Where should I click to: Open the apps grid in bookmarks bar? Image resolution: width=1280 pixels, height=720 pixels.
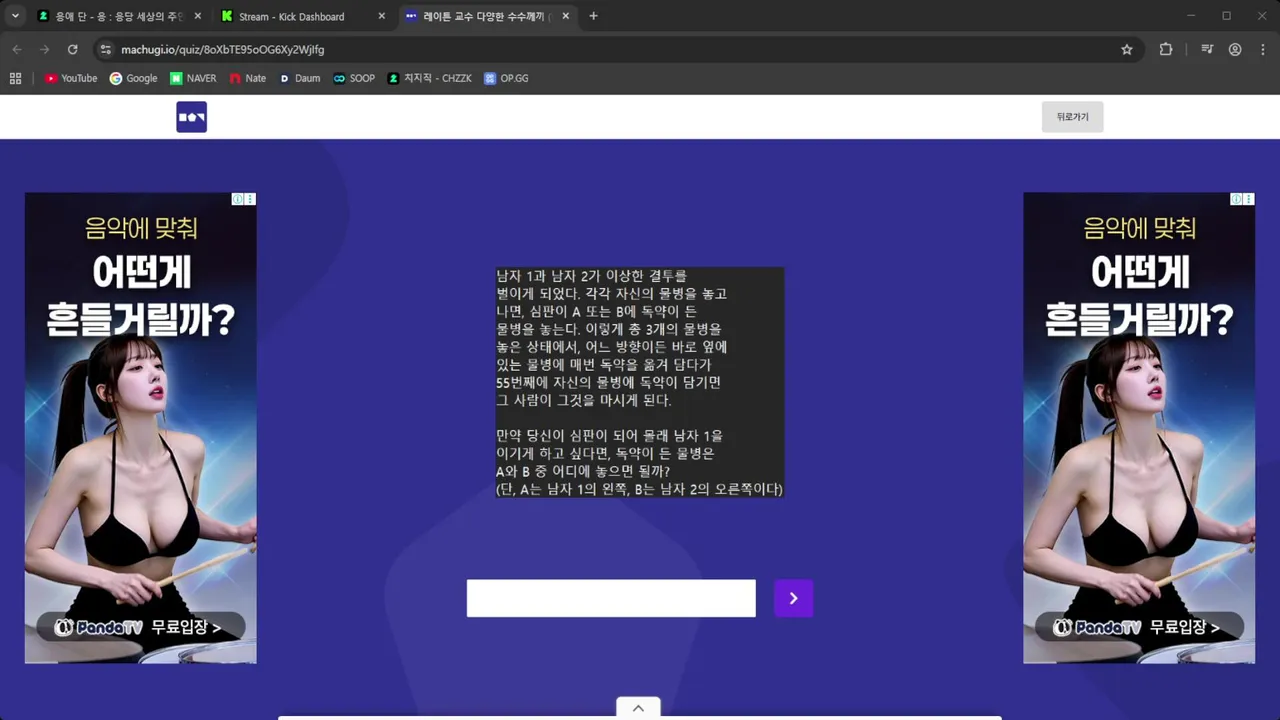click(x=15, y=78)
